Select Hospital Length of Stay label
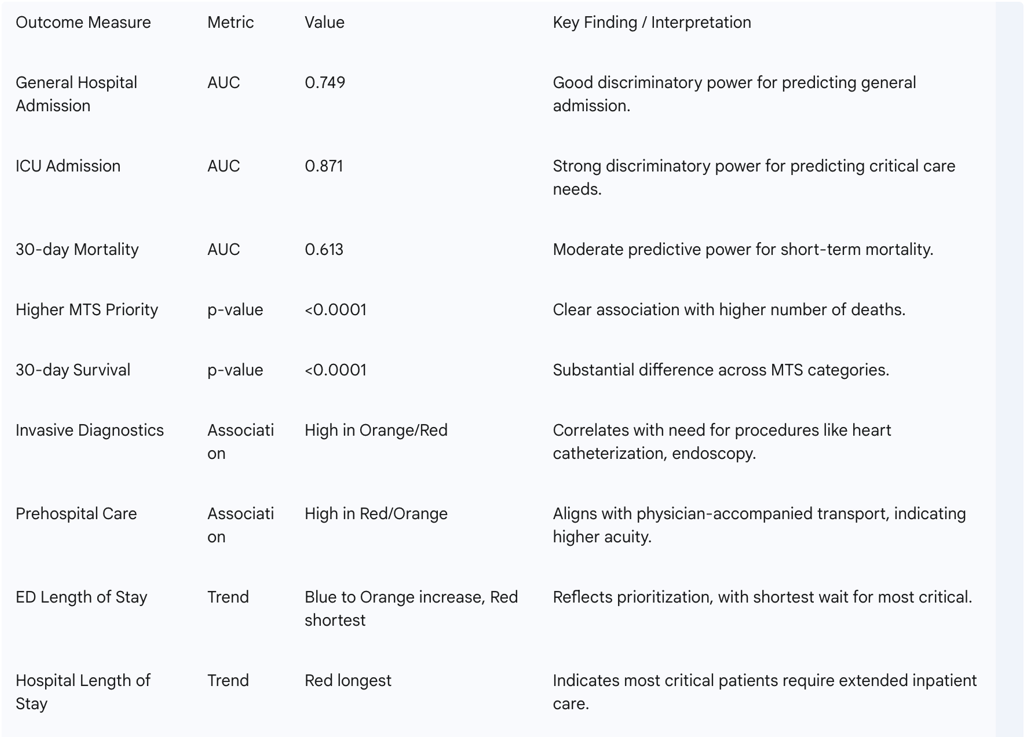 tap(83, 692)
